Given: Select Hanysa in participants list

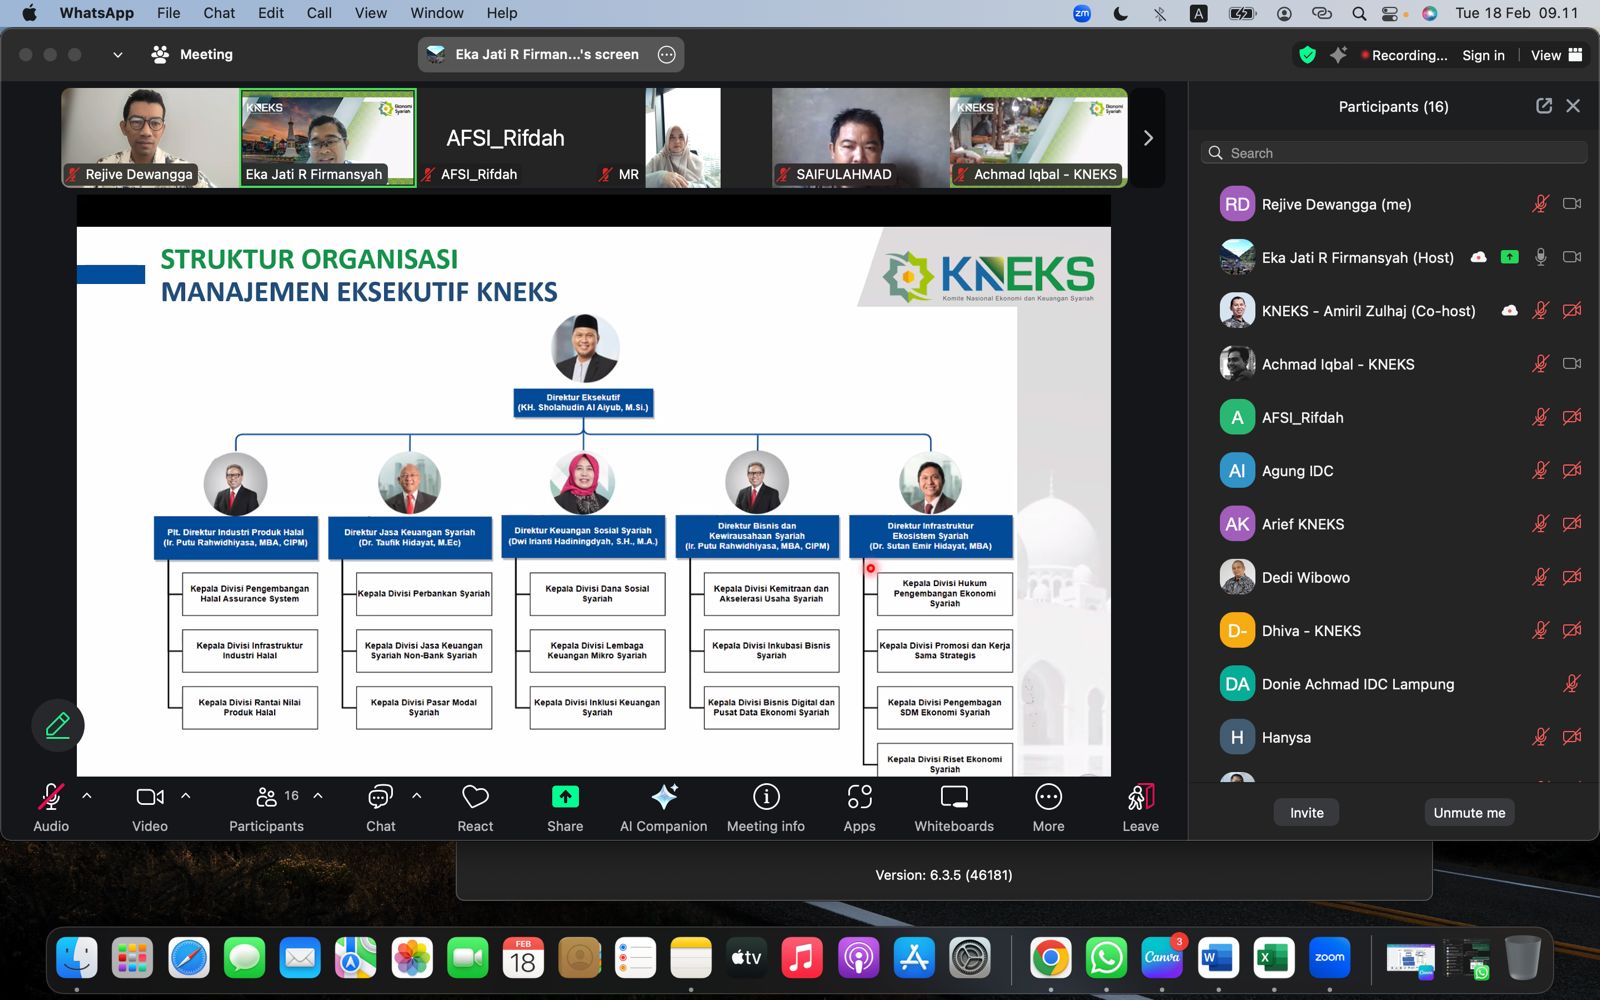Looking at the screenshot, I should [1394, 737].
